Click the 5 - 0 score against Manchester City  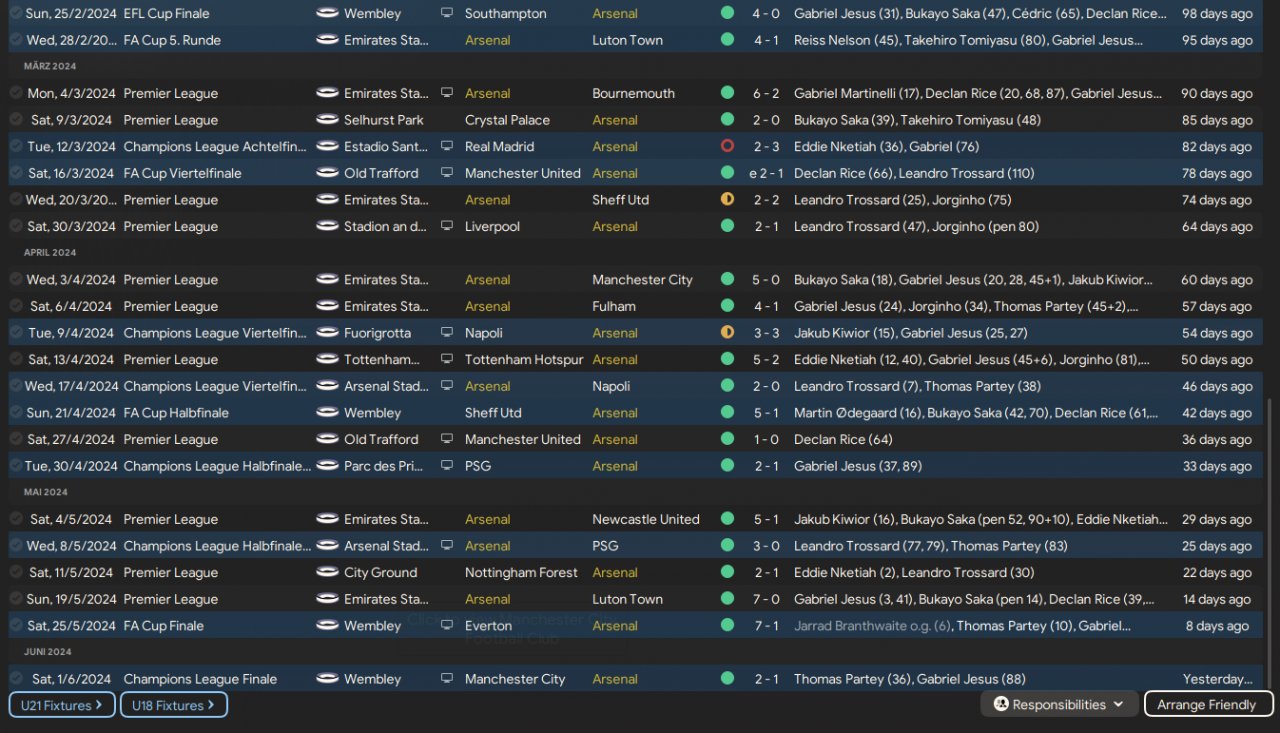tap(766, 280)
